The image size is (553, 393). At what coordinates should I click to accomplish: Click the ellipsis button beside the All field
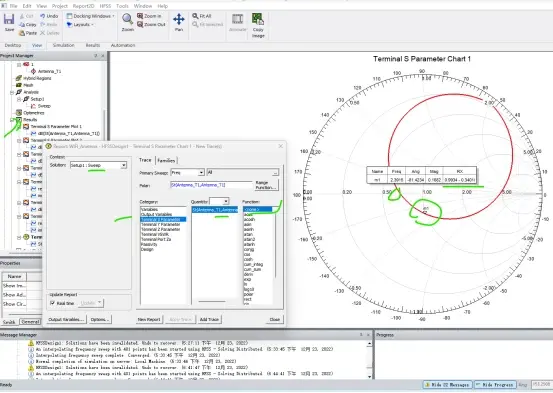click(275, 173)
